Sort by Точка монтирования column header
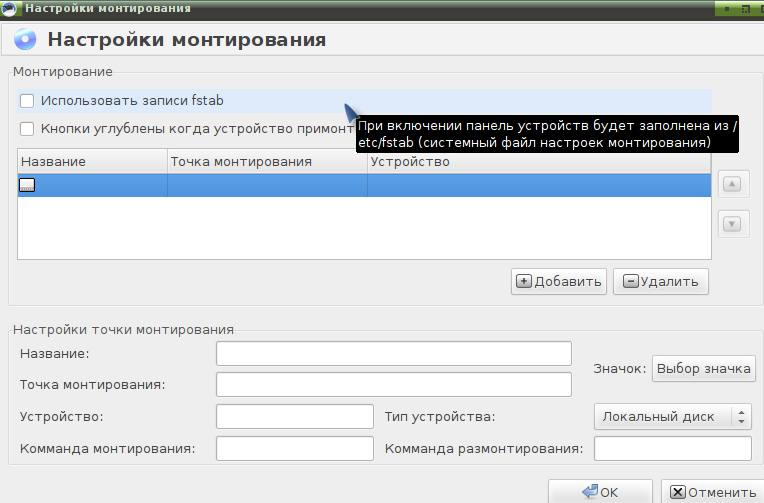764x503 pixels. pos(267,162)
